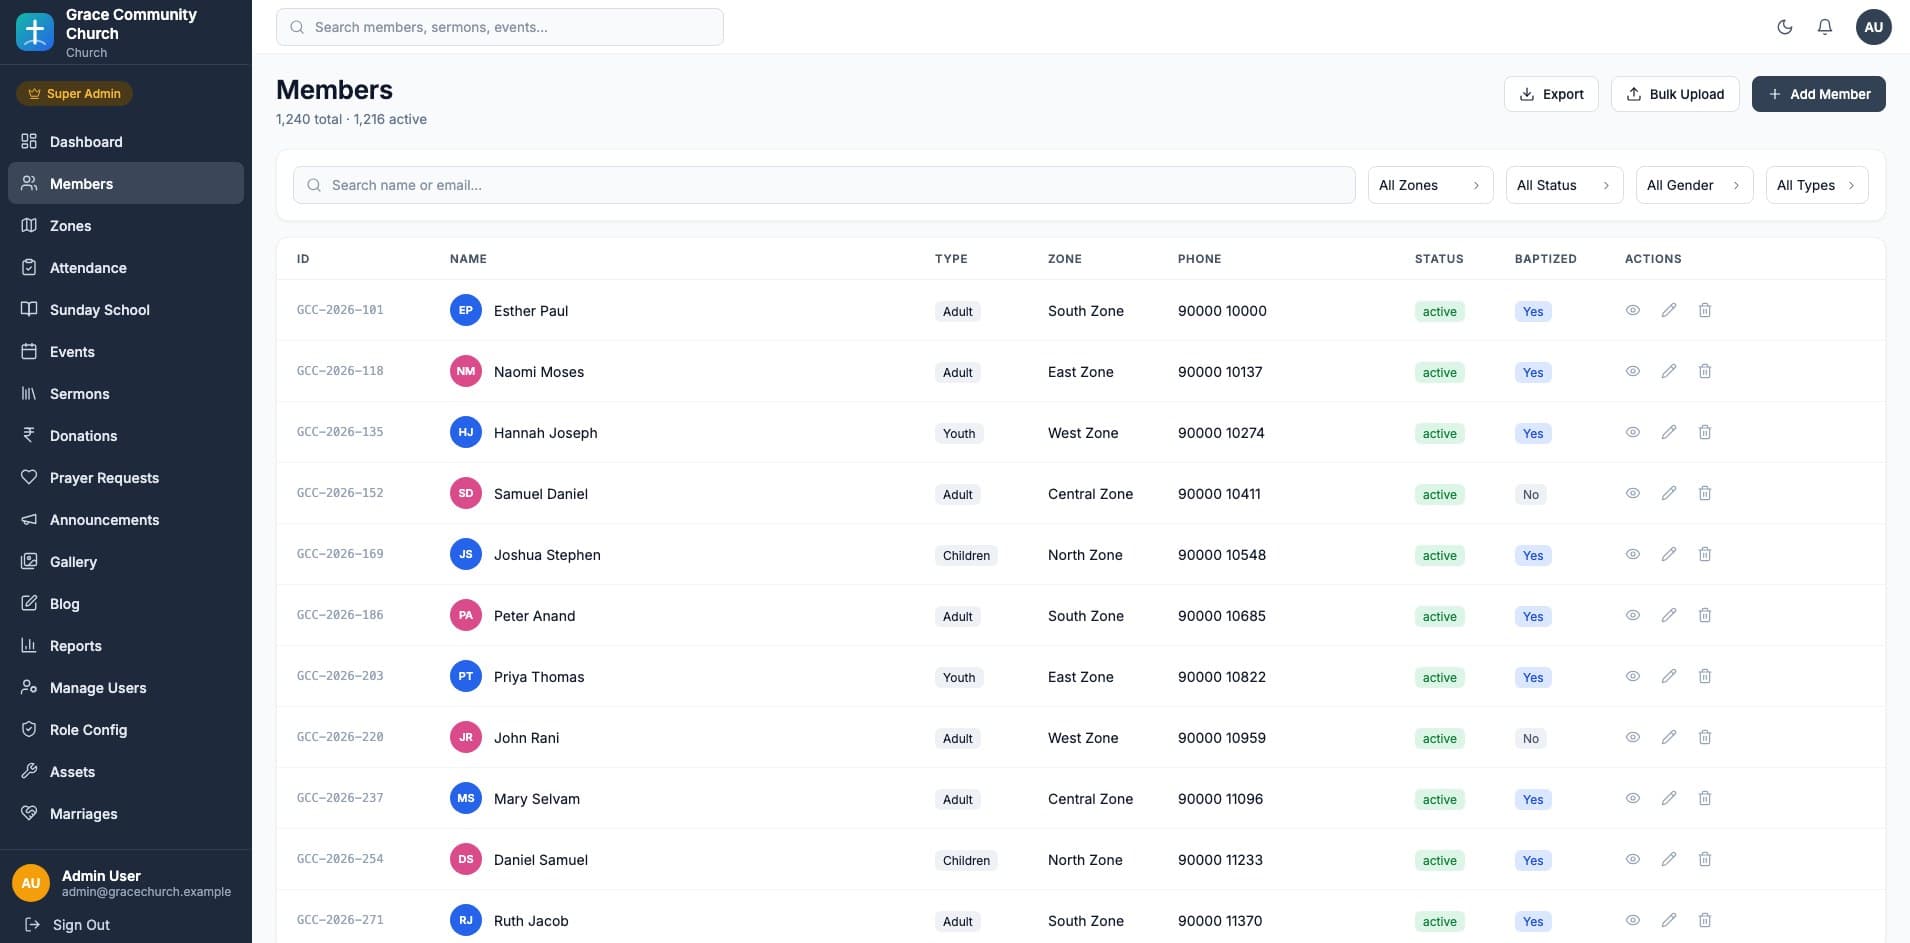The width and height of the screenshot is (1910, 943).
Task: View Peter Anand via eye icon
Action: (x=1633, y=615)
